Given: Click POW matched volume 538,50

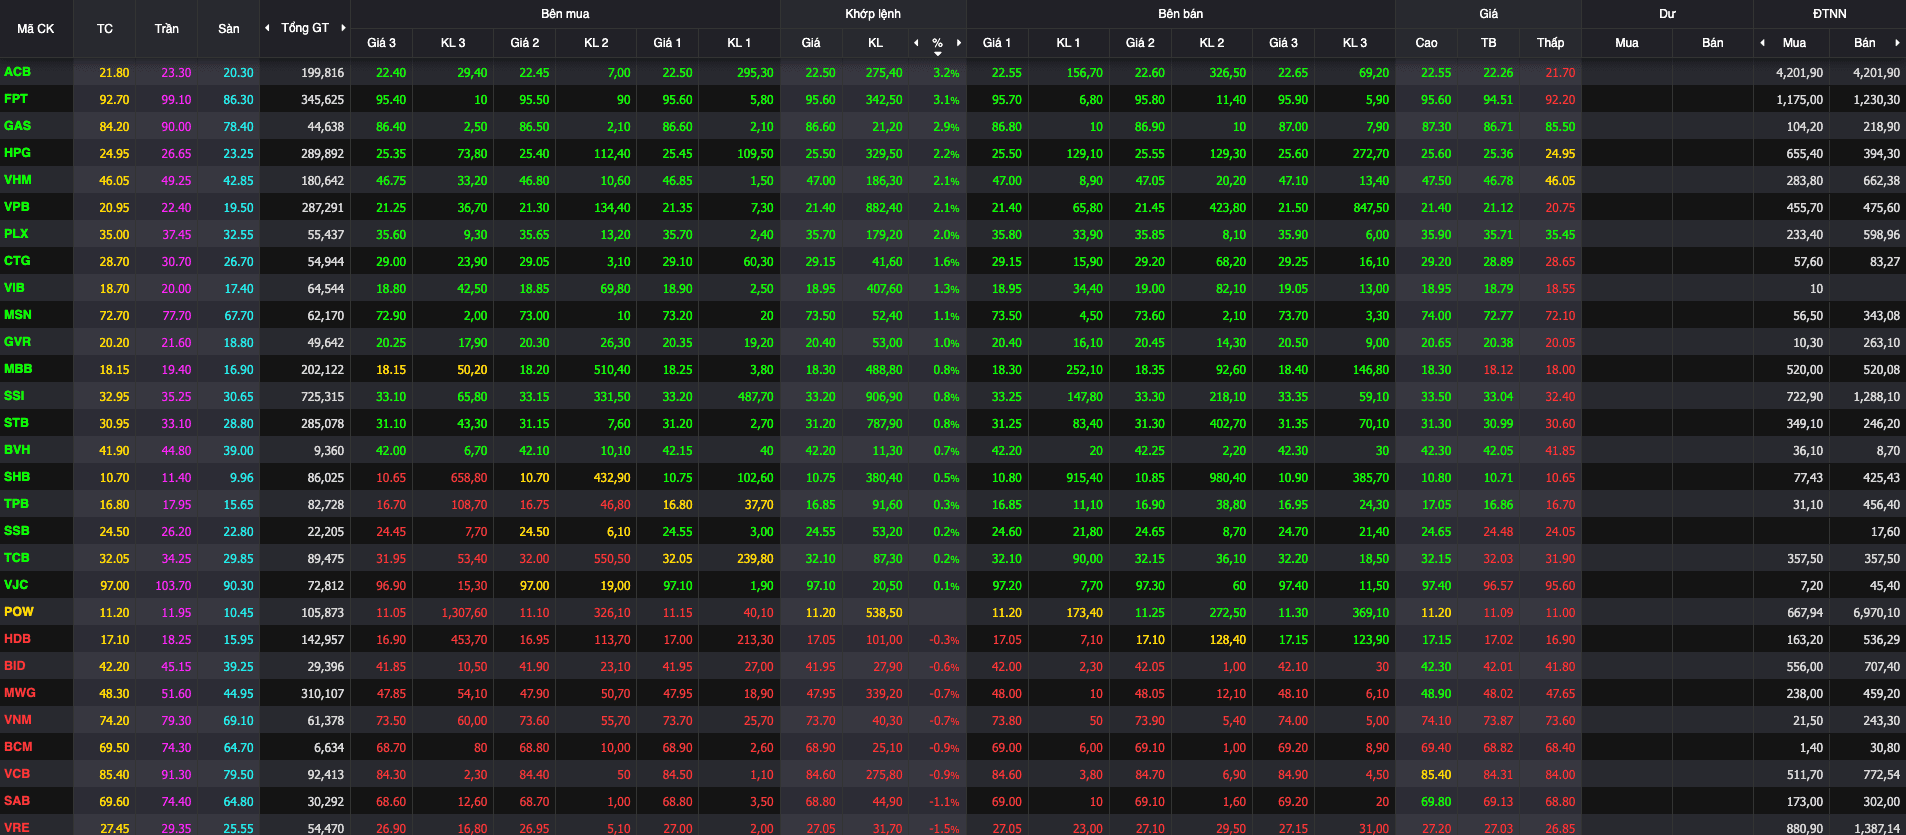Looking at the screenshot, I should coord(884,613).
